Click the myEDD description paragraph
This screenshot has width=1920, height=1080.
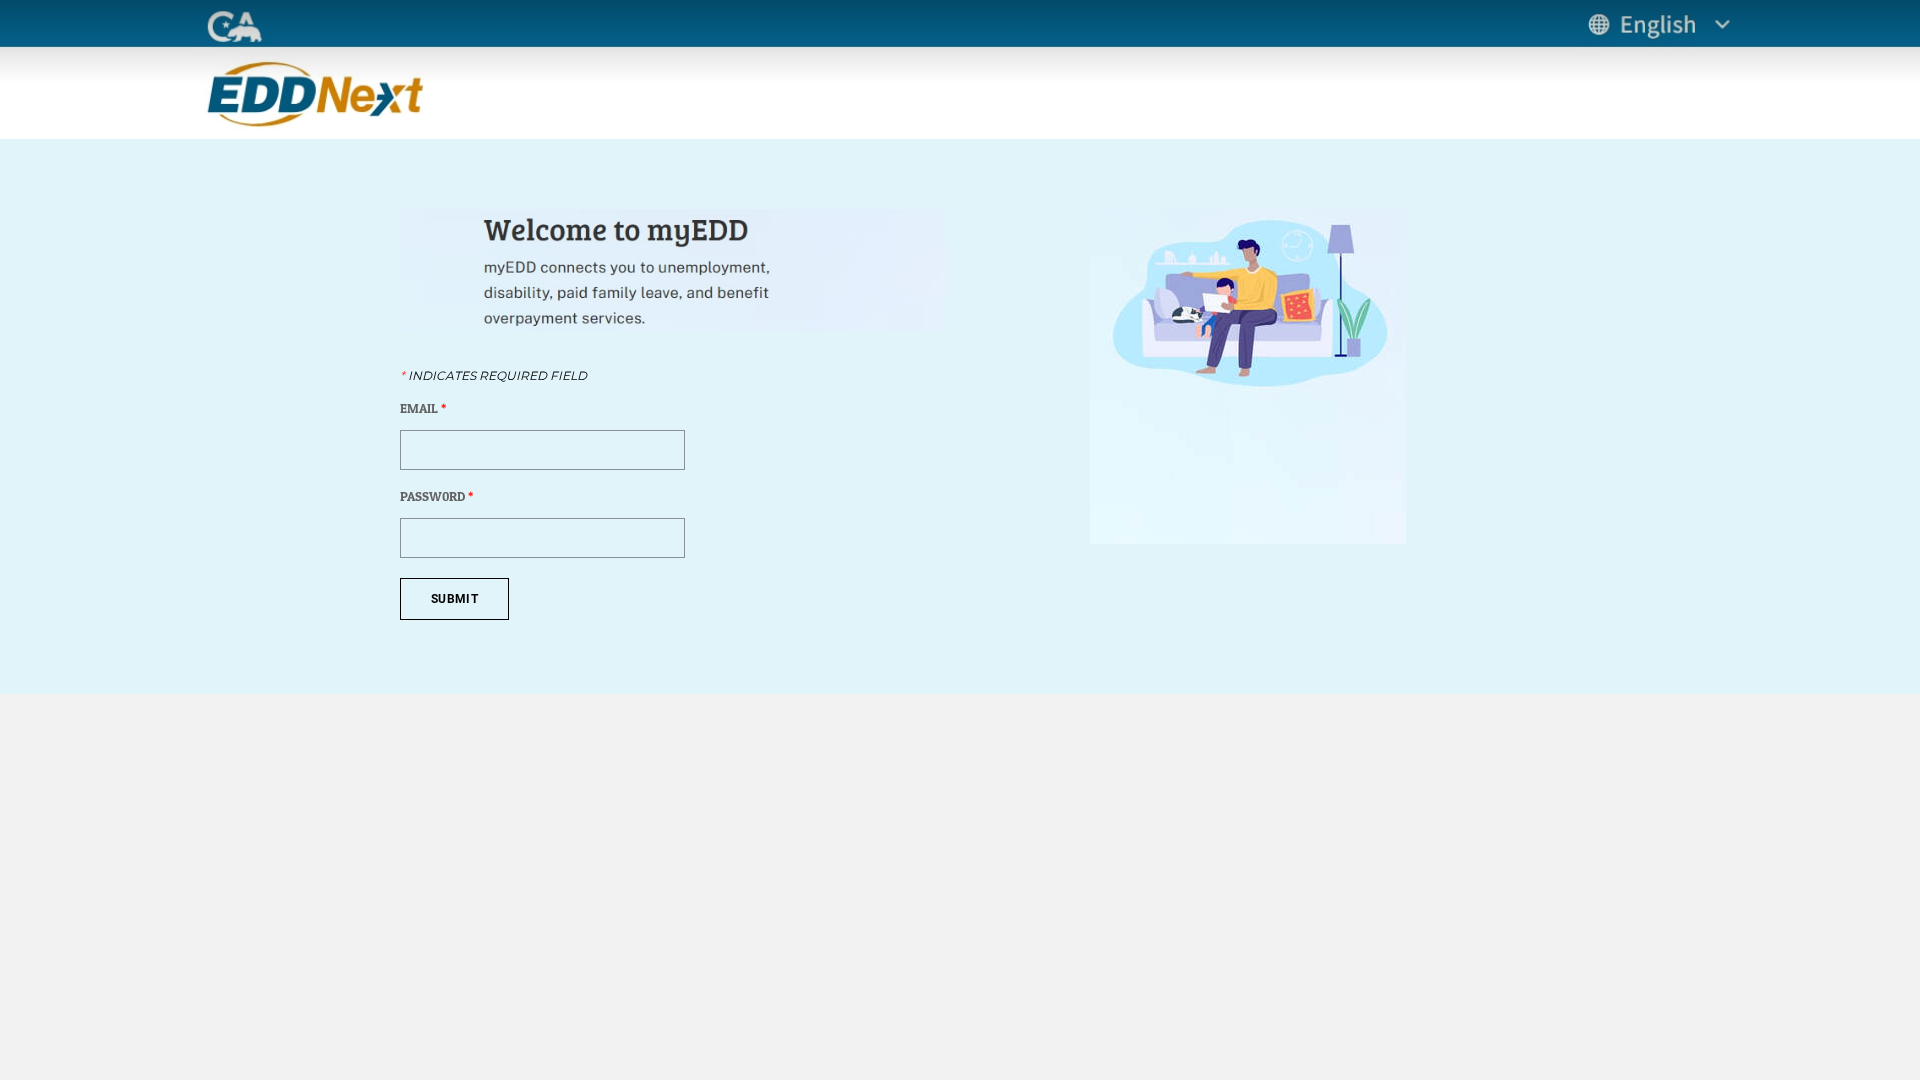click(626, 293)
